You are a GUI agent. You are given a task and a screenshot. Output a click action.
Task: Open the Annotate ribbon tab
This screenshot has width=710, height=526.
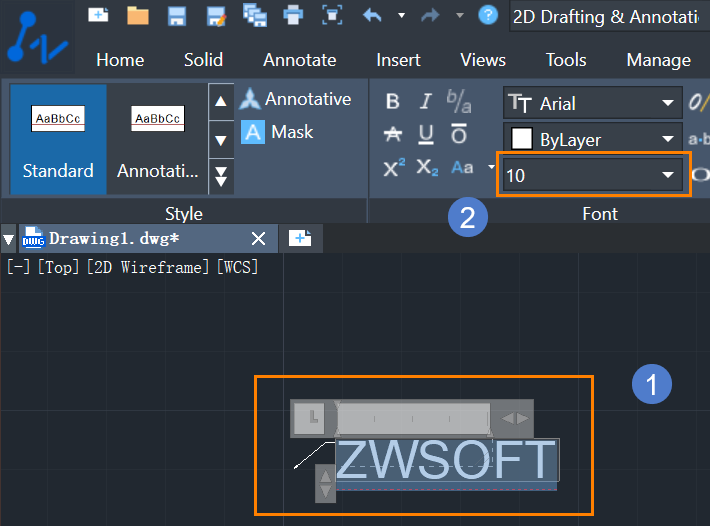coord(300,60)
